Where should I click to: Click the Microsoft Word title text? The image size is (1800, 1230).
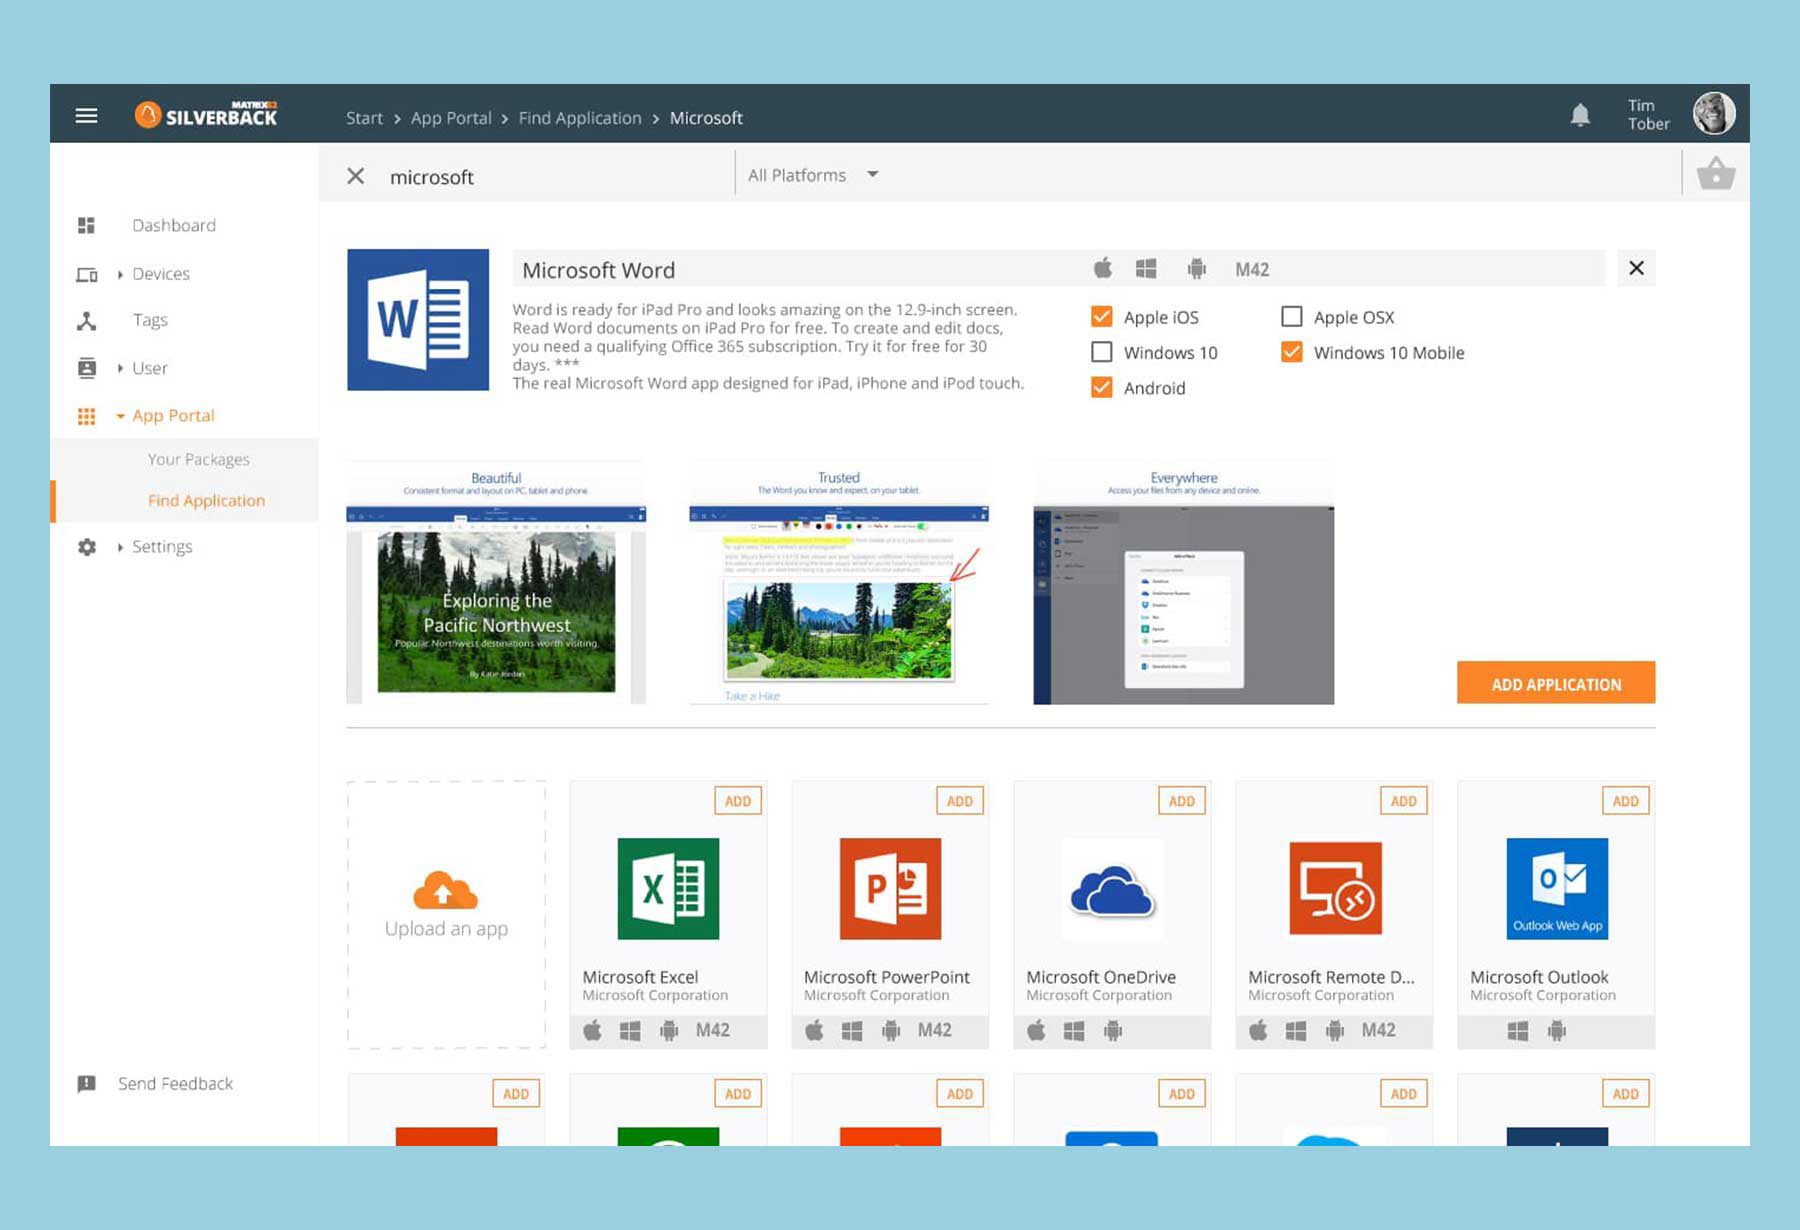pos(598,270)
